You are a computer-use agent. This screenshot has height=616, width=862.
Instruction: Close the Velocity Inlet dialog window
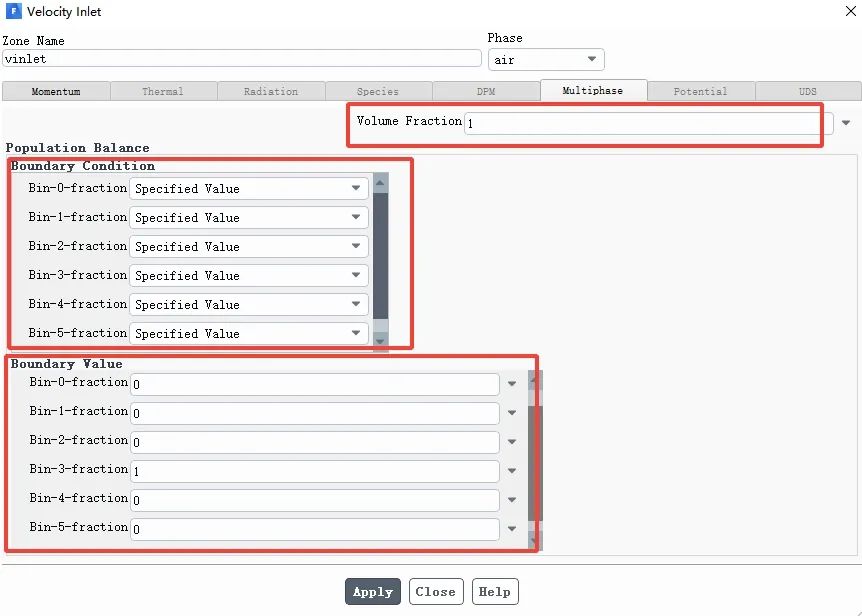pos(849,11)
